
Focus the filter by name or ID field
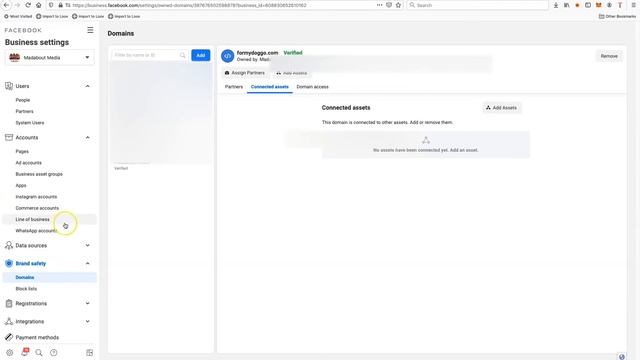click(x=149, y=55)
